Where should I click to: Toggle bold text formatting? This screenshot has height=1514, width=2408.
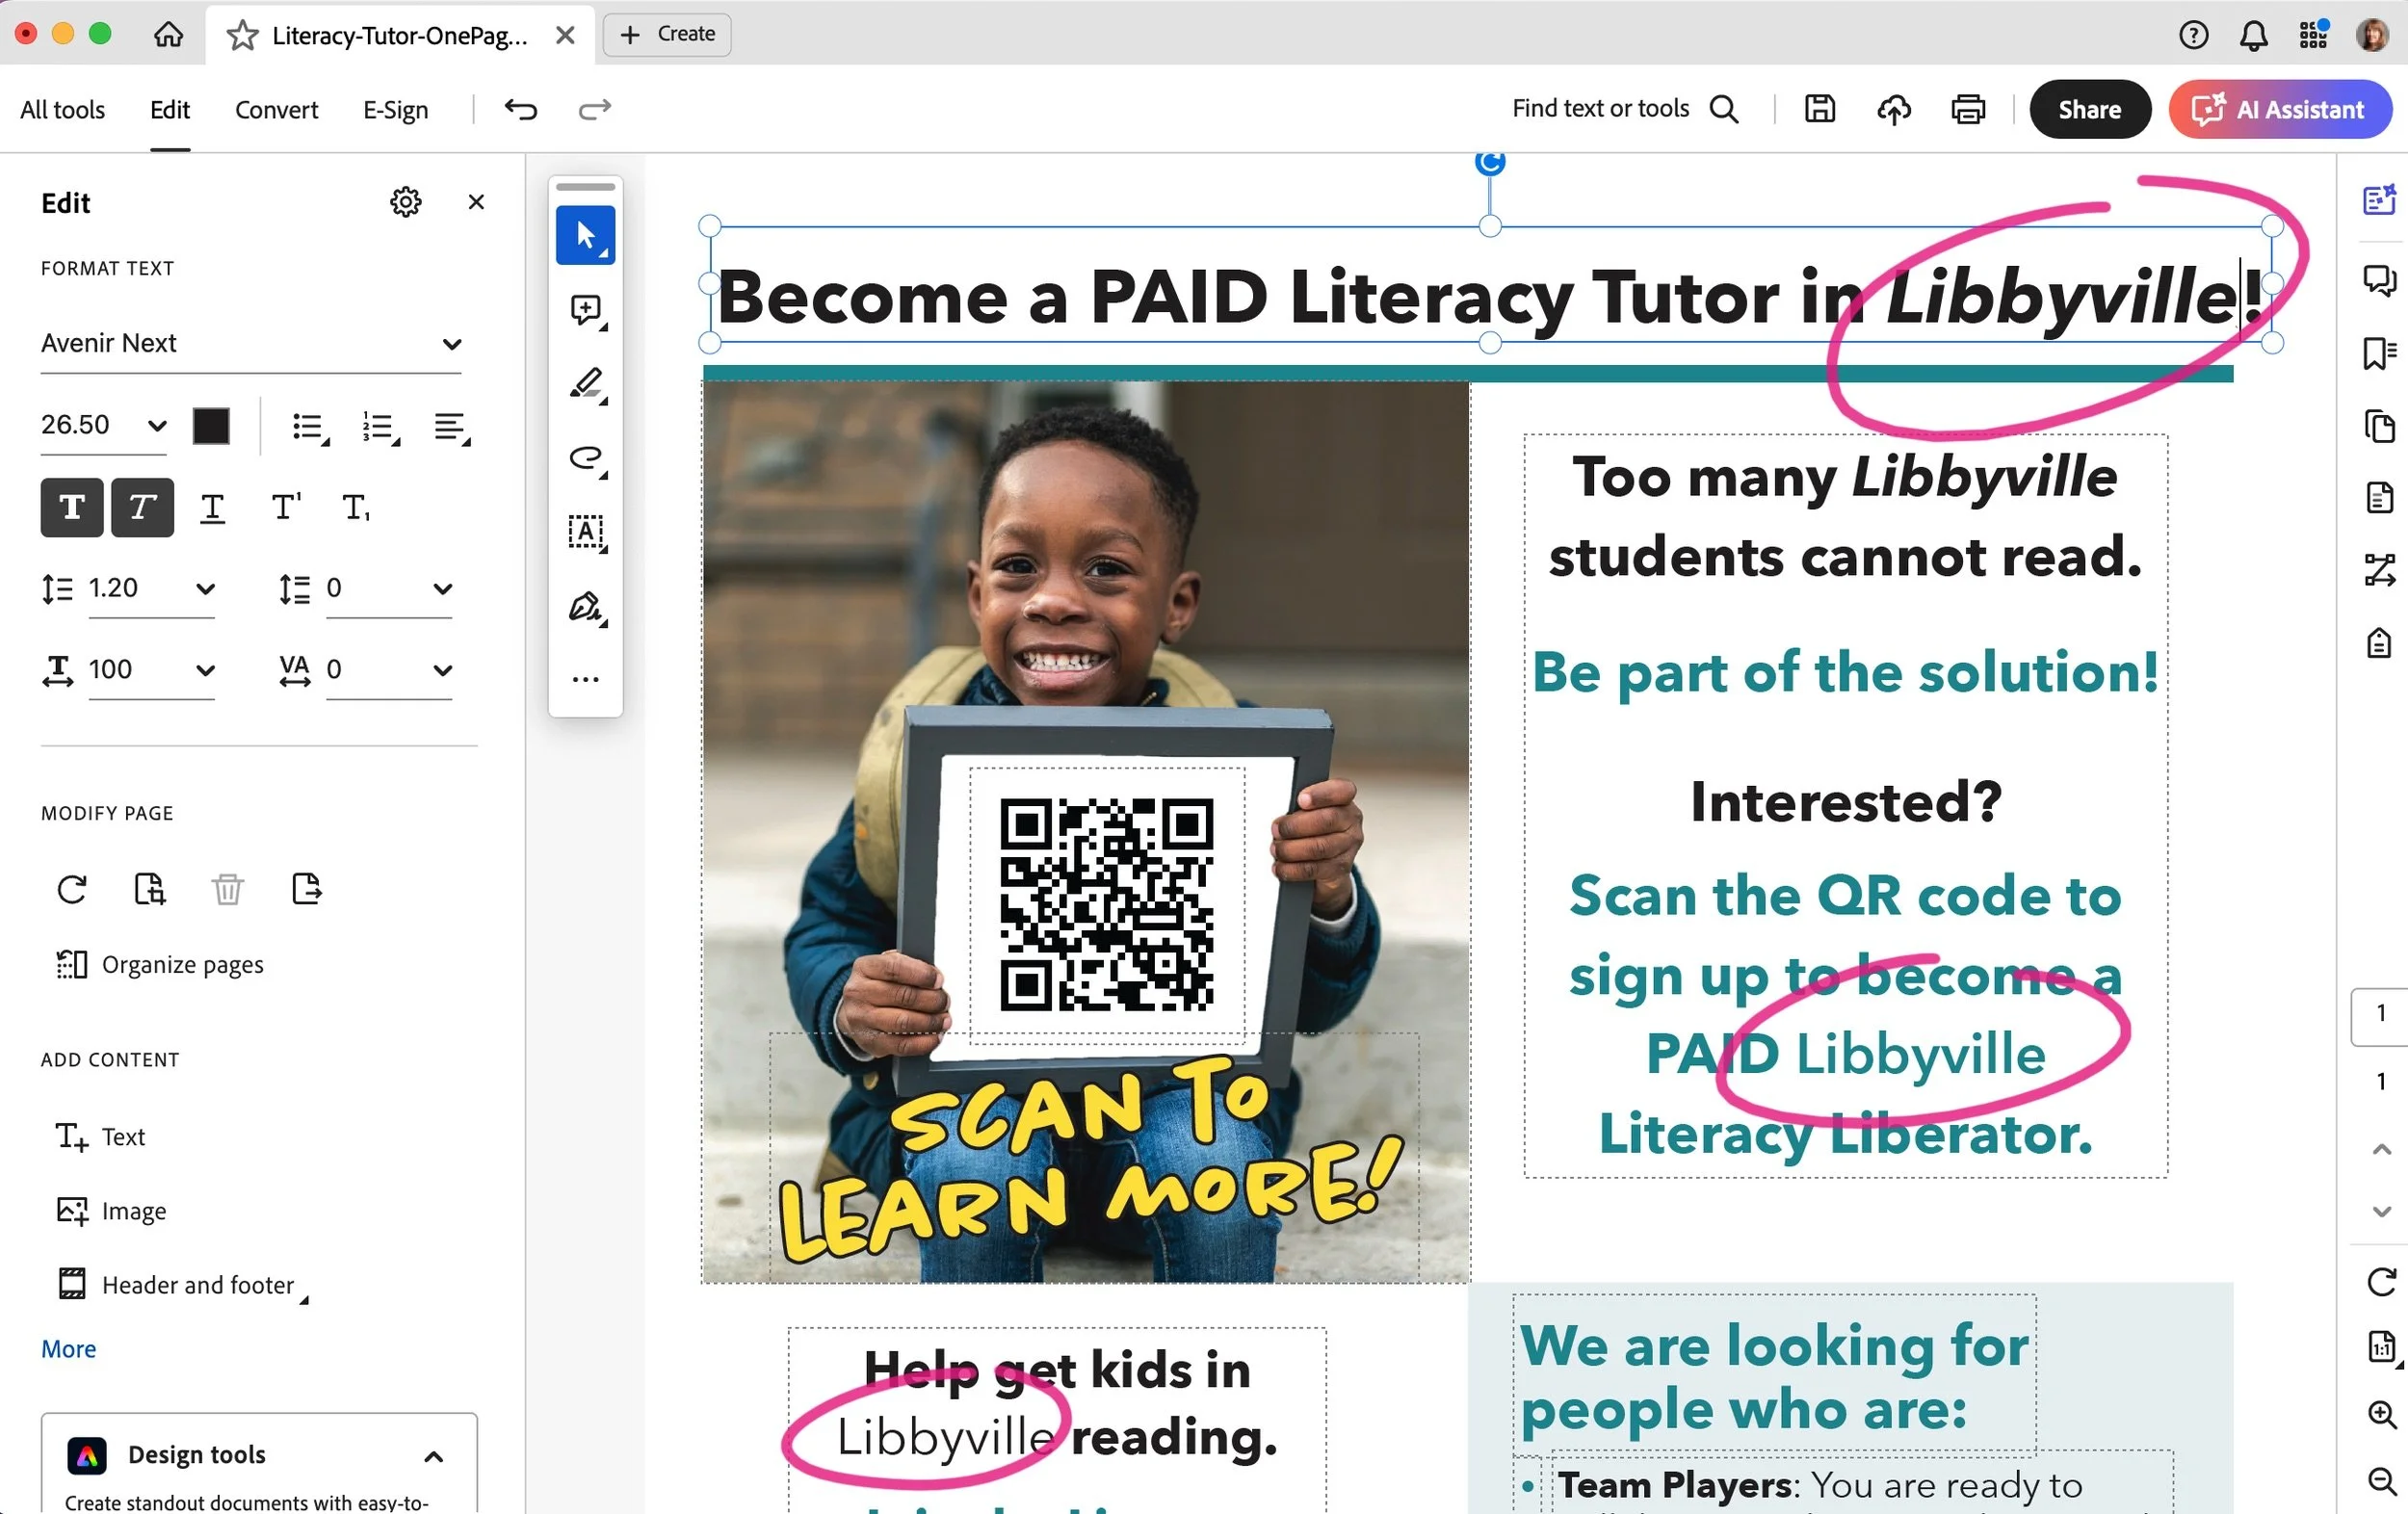[72, 507]
